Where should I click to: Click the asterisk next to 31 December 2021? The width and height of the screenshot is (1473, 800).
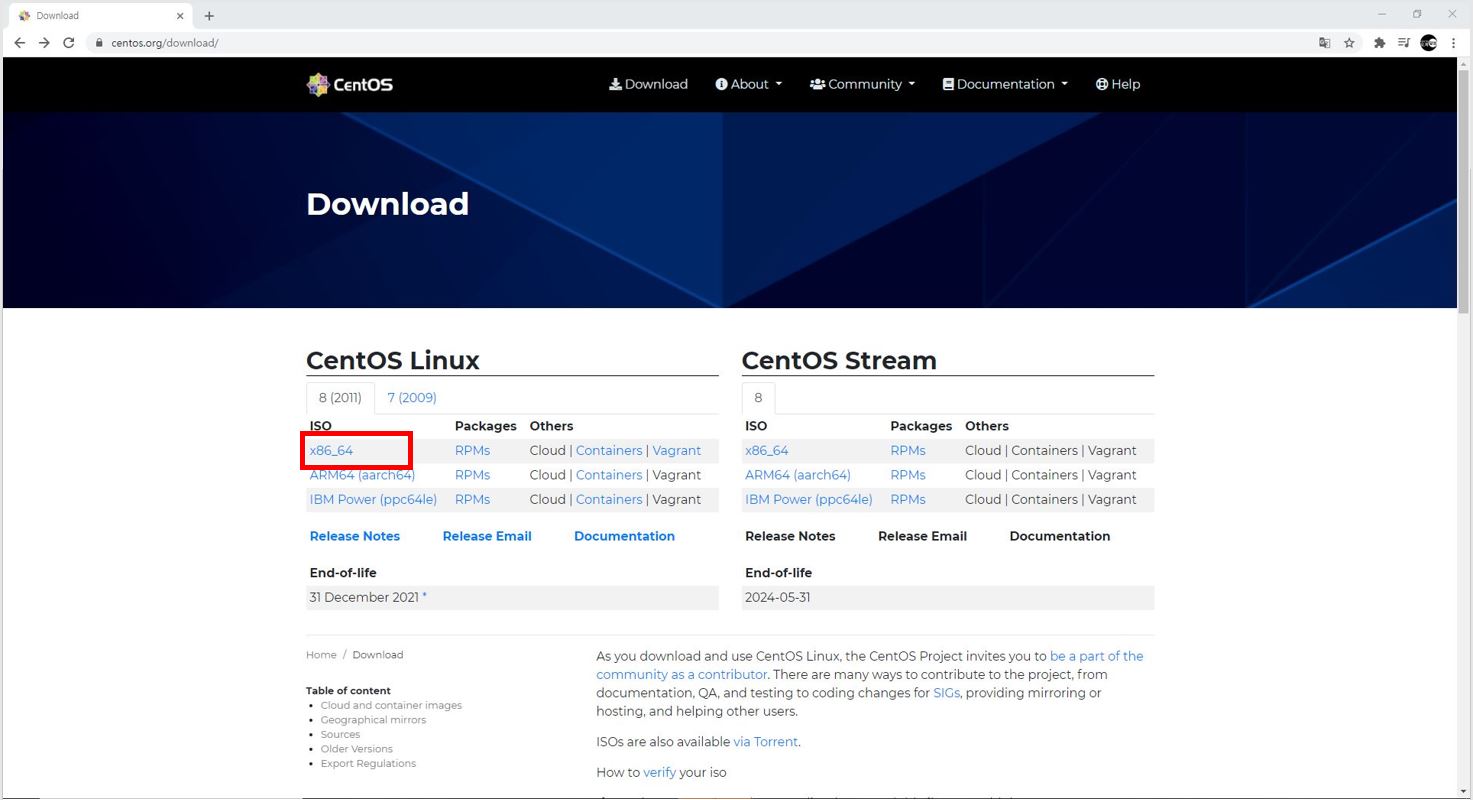(x=424, y=596)
